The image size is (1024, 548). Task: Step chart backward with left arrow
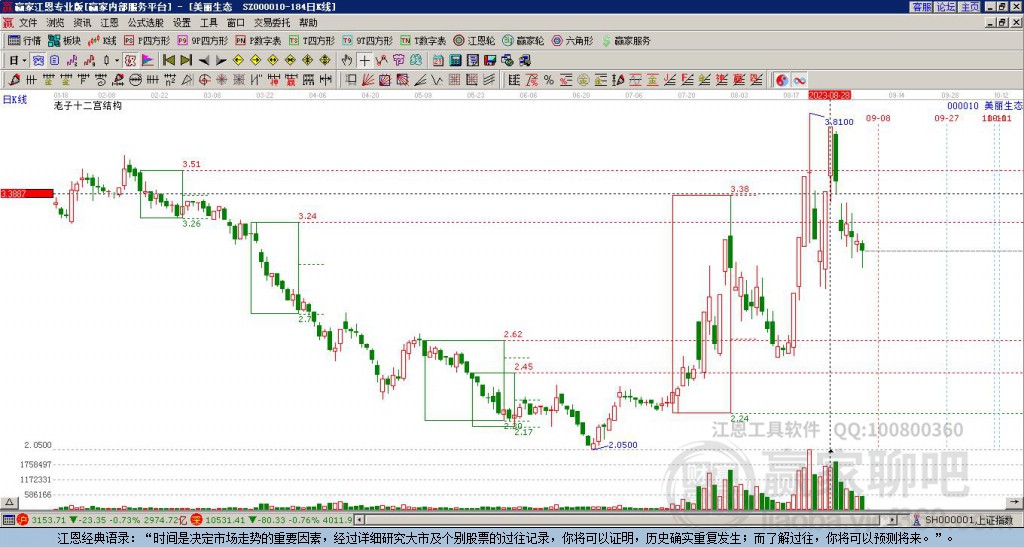204,61
